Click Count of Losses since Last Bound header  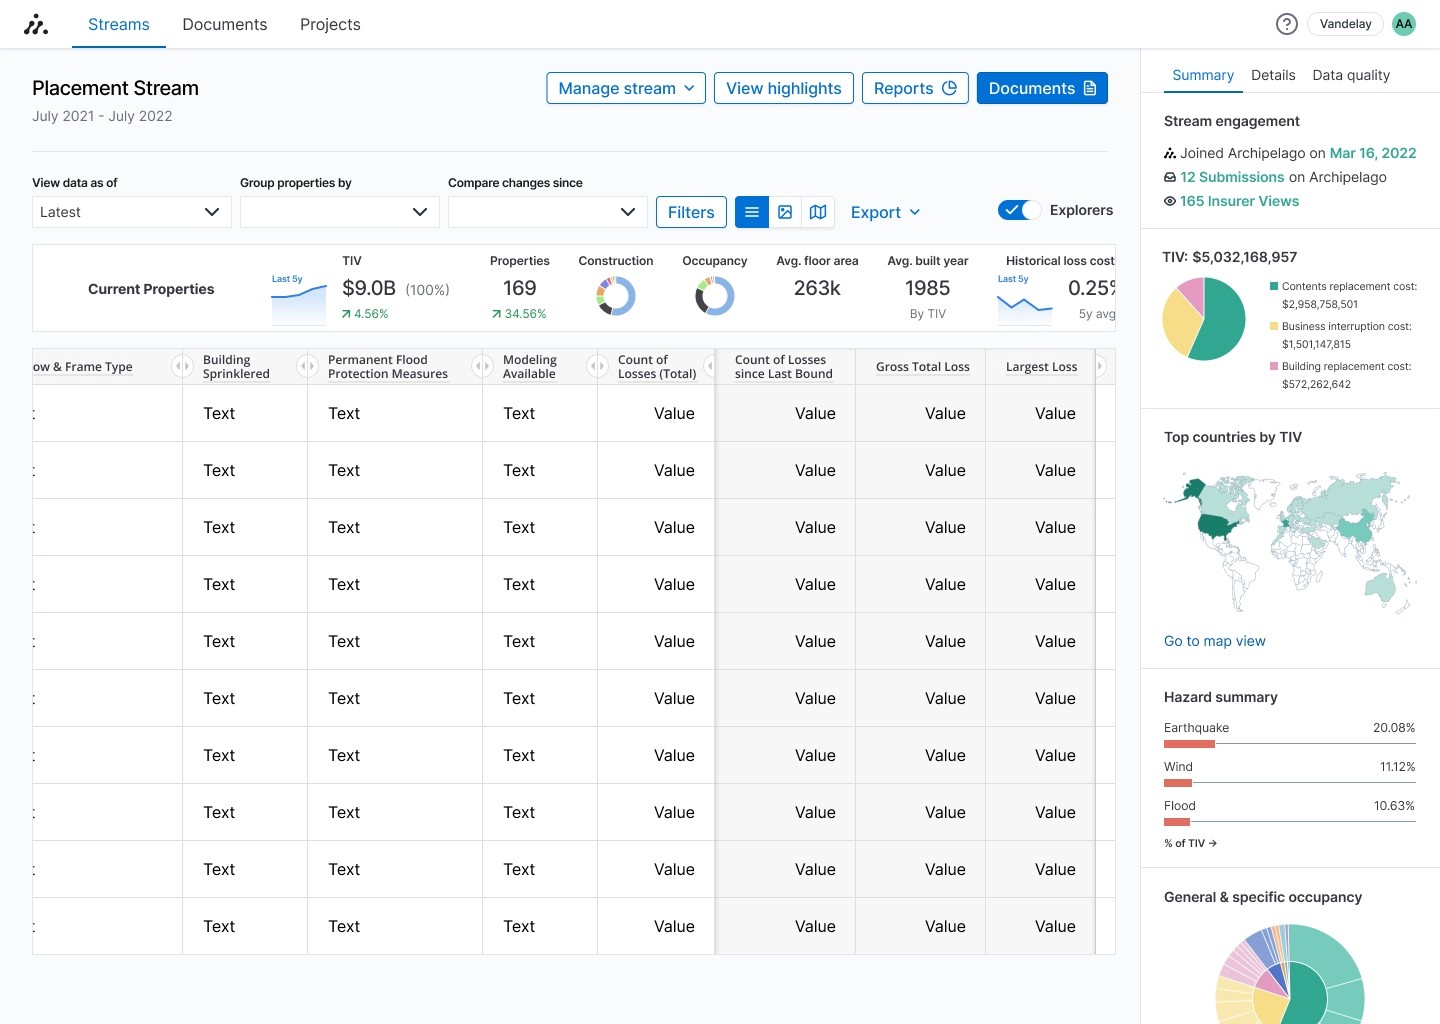[x=784, y=367]
